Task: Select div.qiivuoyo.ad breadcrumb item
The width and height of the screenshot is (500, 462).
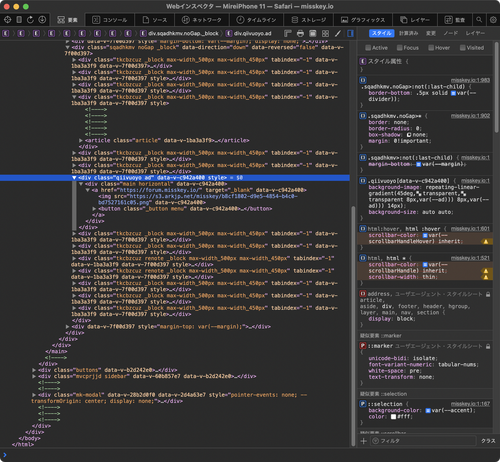Action: tap(249, 33)
